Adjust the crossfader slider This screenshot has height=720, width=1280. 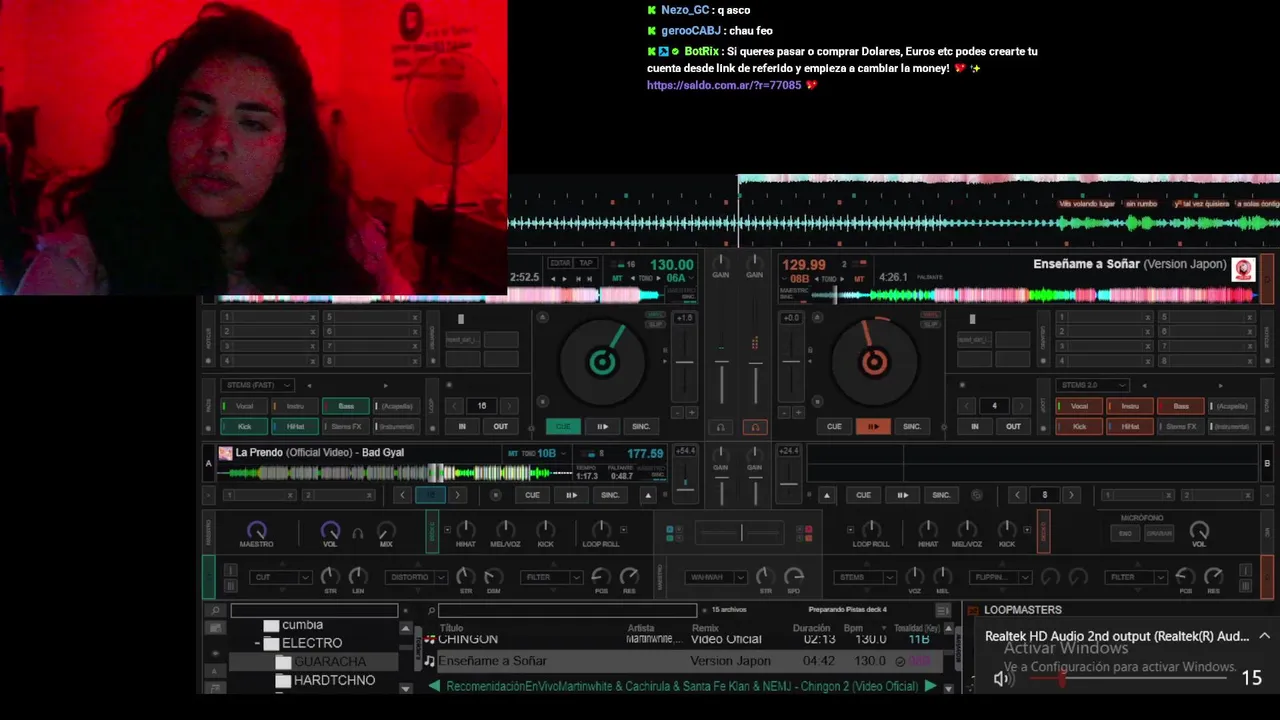(741, 532)
